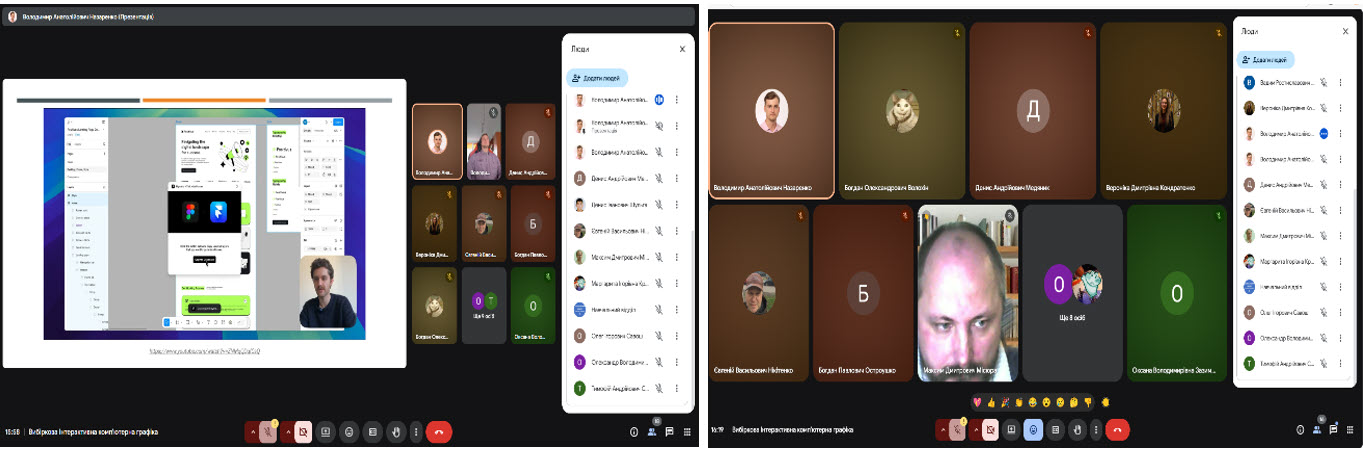Raise hand in the left meeting toolbar
The image size is (1363, 449).
point(397,431)
